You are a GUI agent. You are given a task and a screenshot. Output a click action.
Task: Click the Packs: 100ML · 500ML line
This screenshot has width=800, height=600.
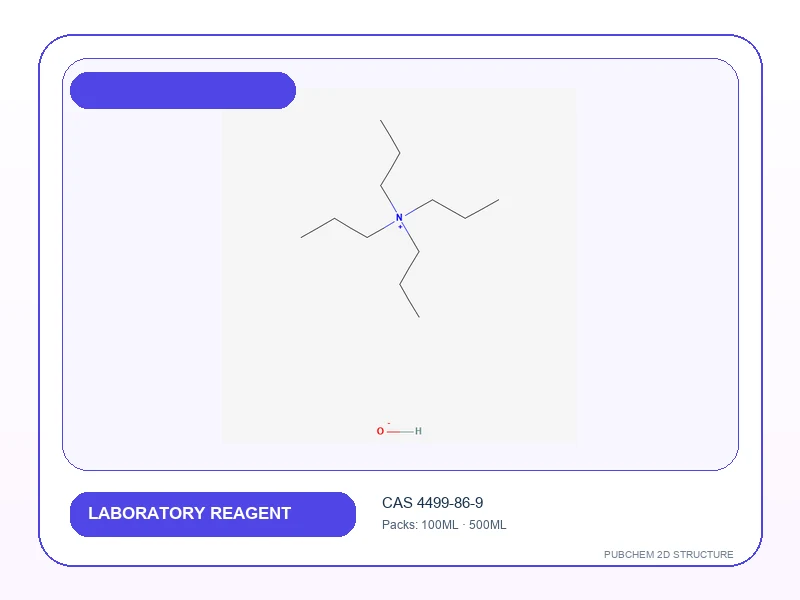point(444,525)
